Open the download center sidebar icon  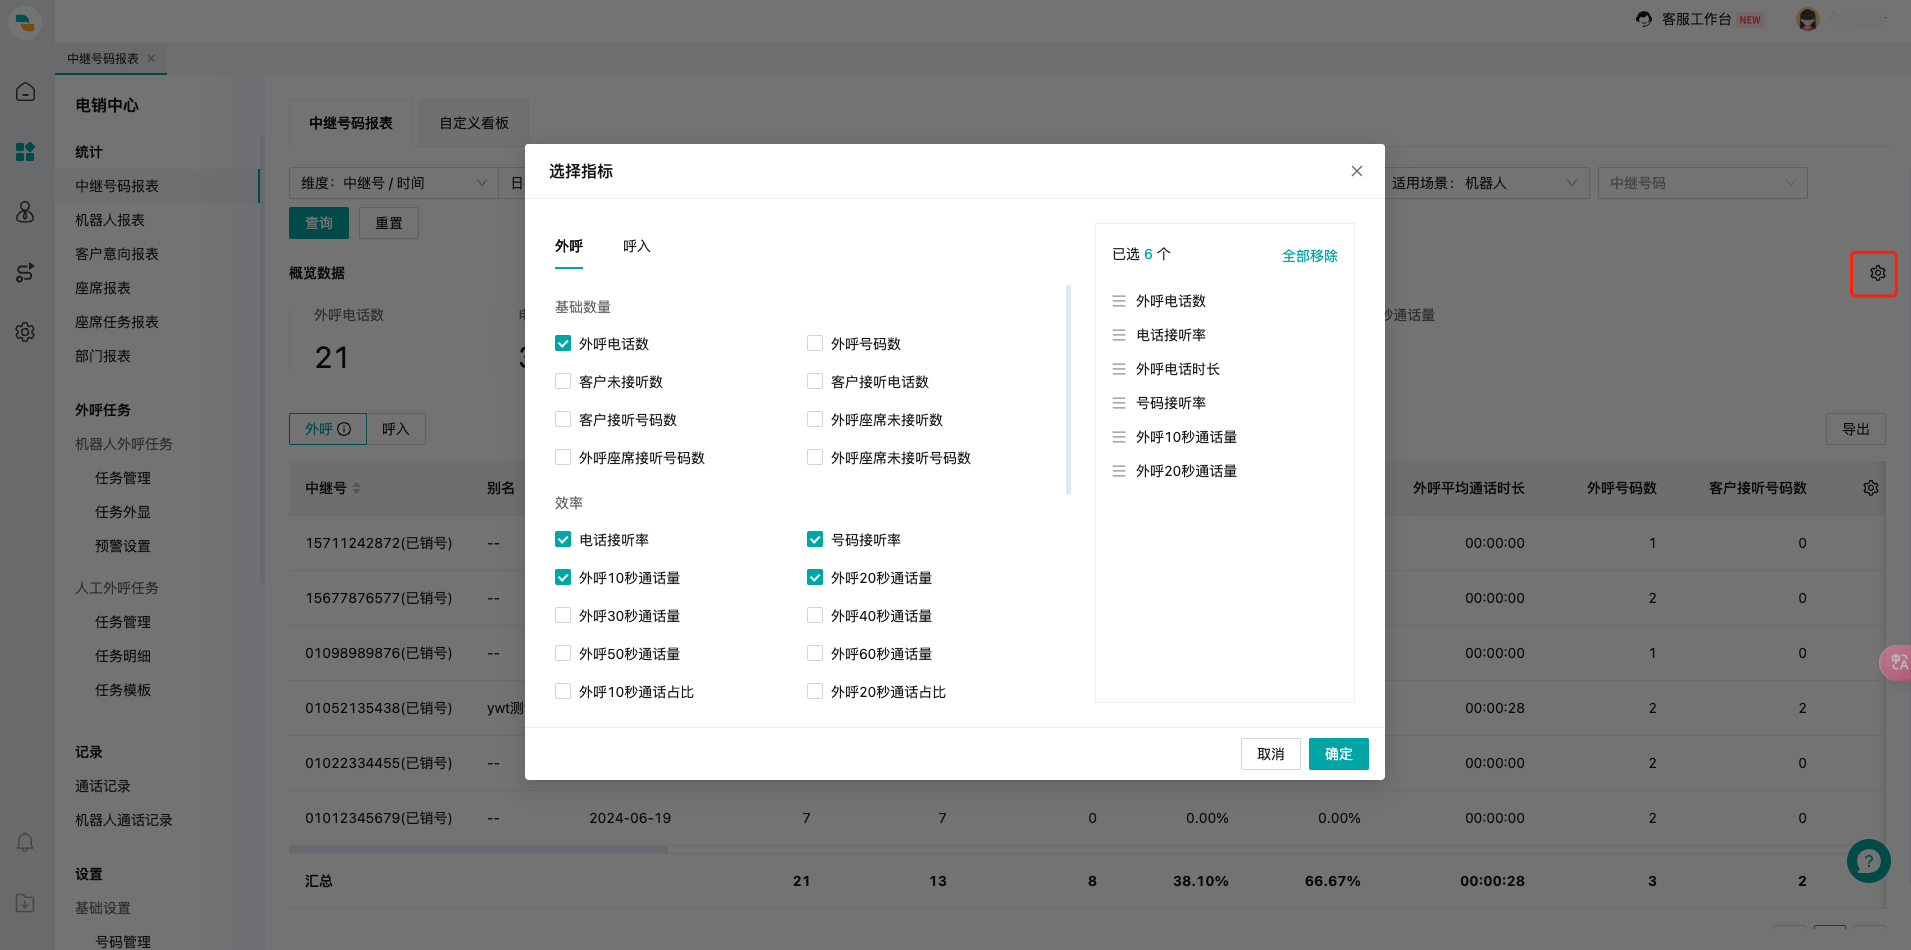tap(26, 903)
